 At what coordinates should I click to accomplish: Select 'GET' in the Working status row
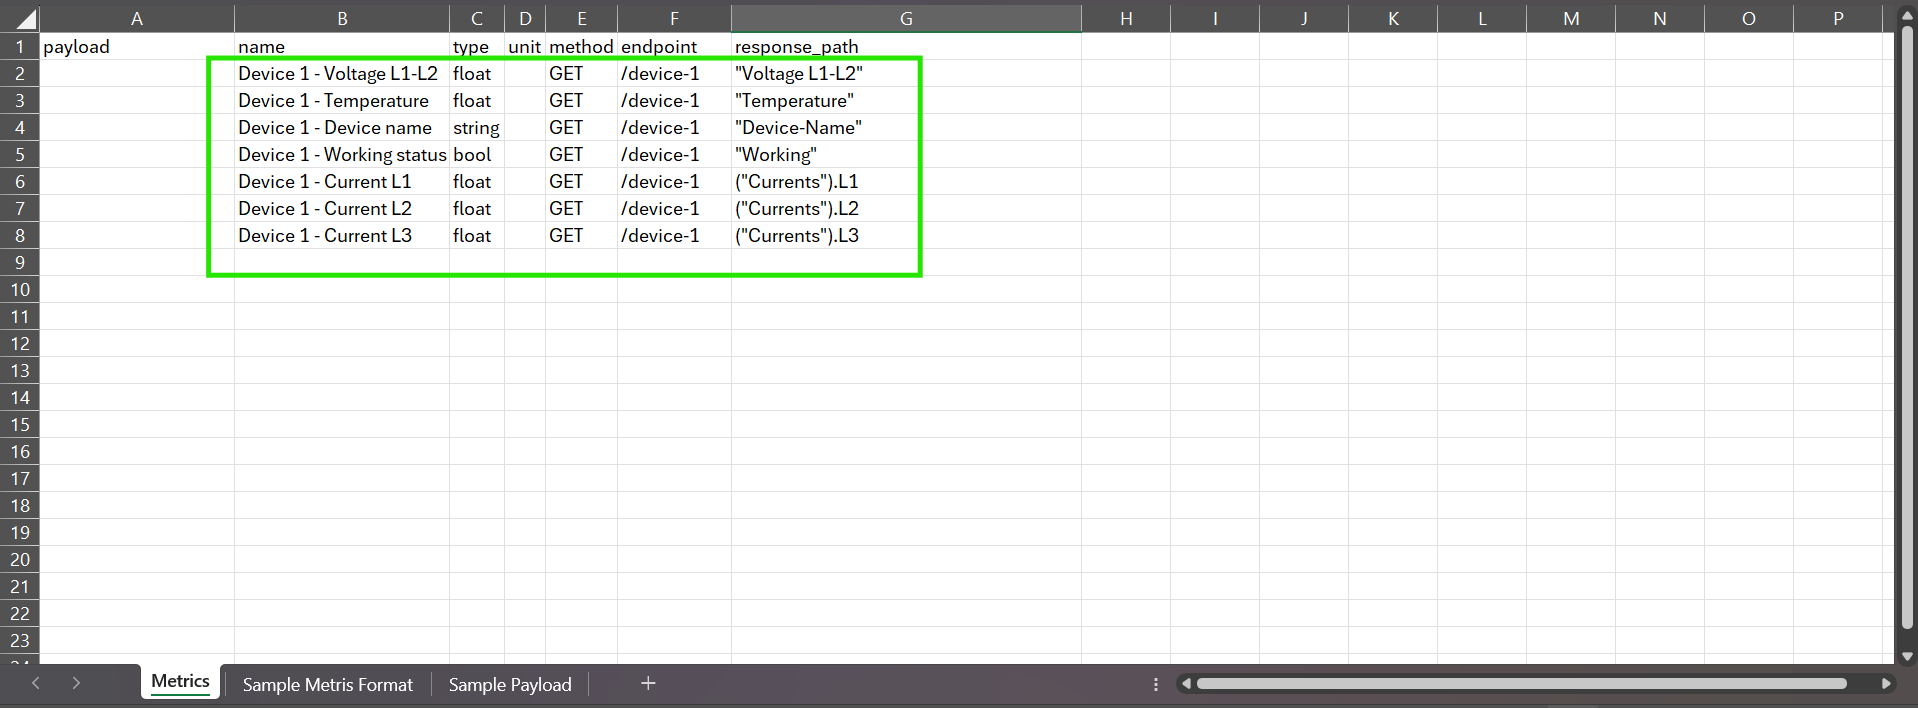581,154
